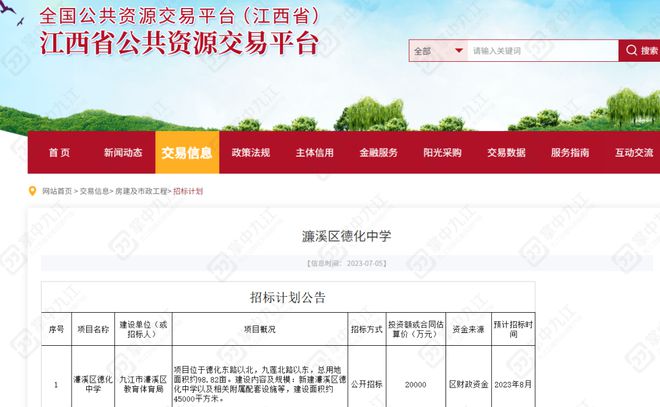This screenshot has height=407, width=660.
Task: Click the 建设单位（或招标人） column header
Action: coord(143,329)
